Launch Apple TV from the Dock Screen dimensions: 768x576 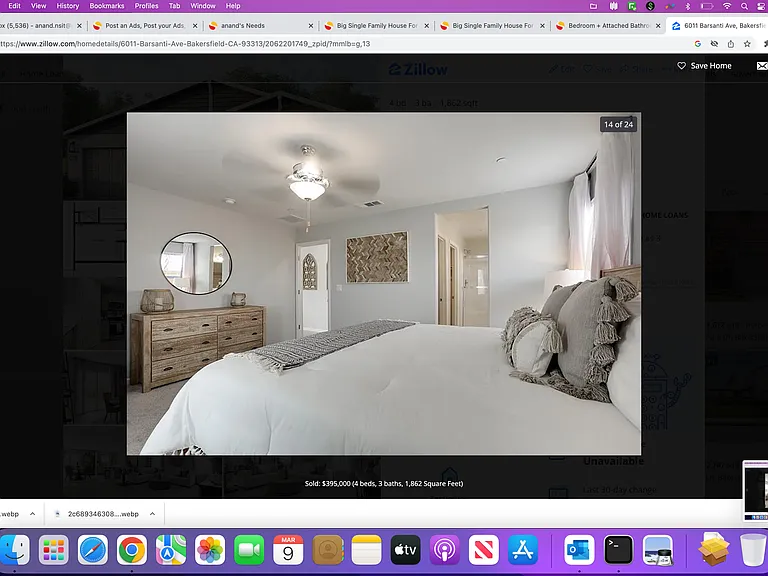coord(405,550)
